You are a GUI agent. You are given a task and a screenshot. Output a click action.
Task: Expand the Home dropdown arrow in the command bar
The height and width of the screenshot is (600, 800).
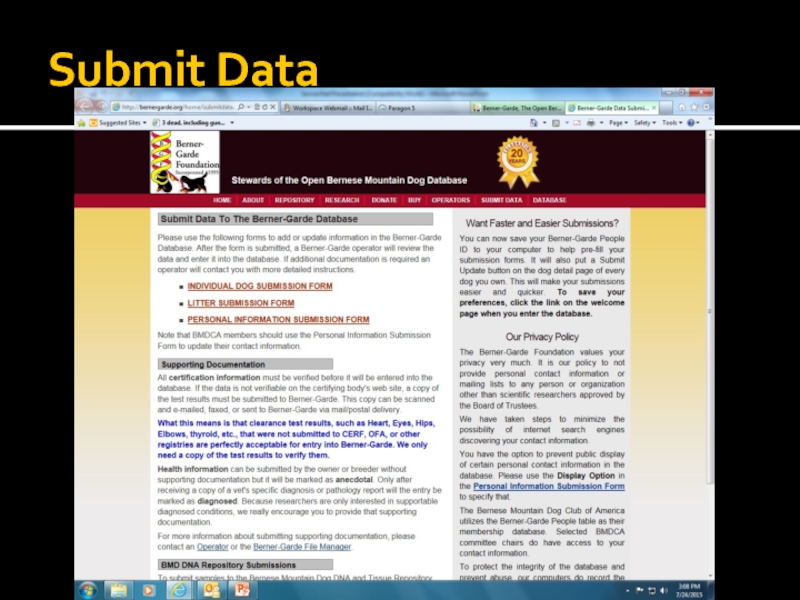[544, 123]
